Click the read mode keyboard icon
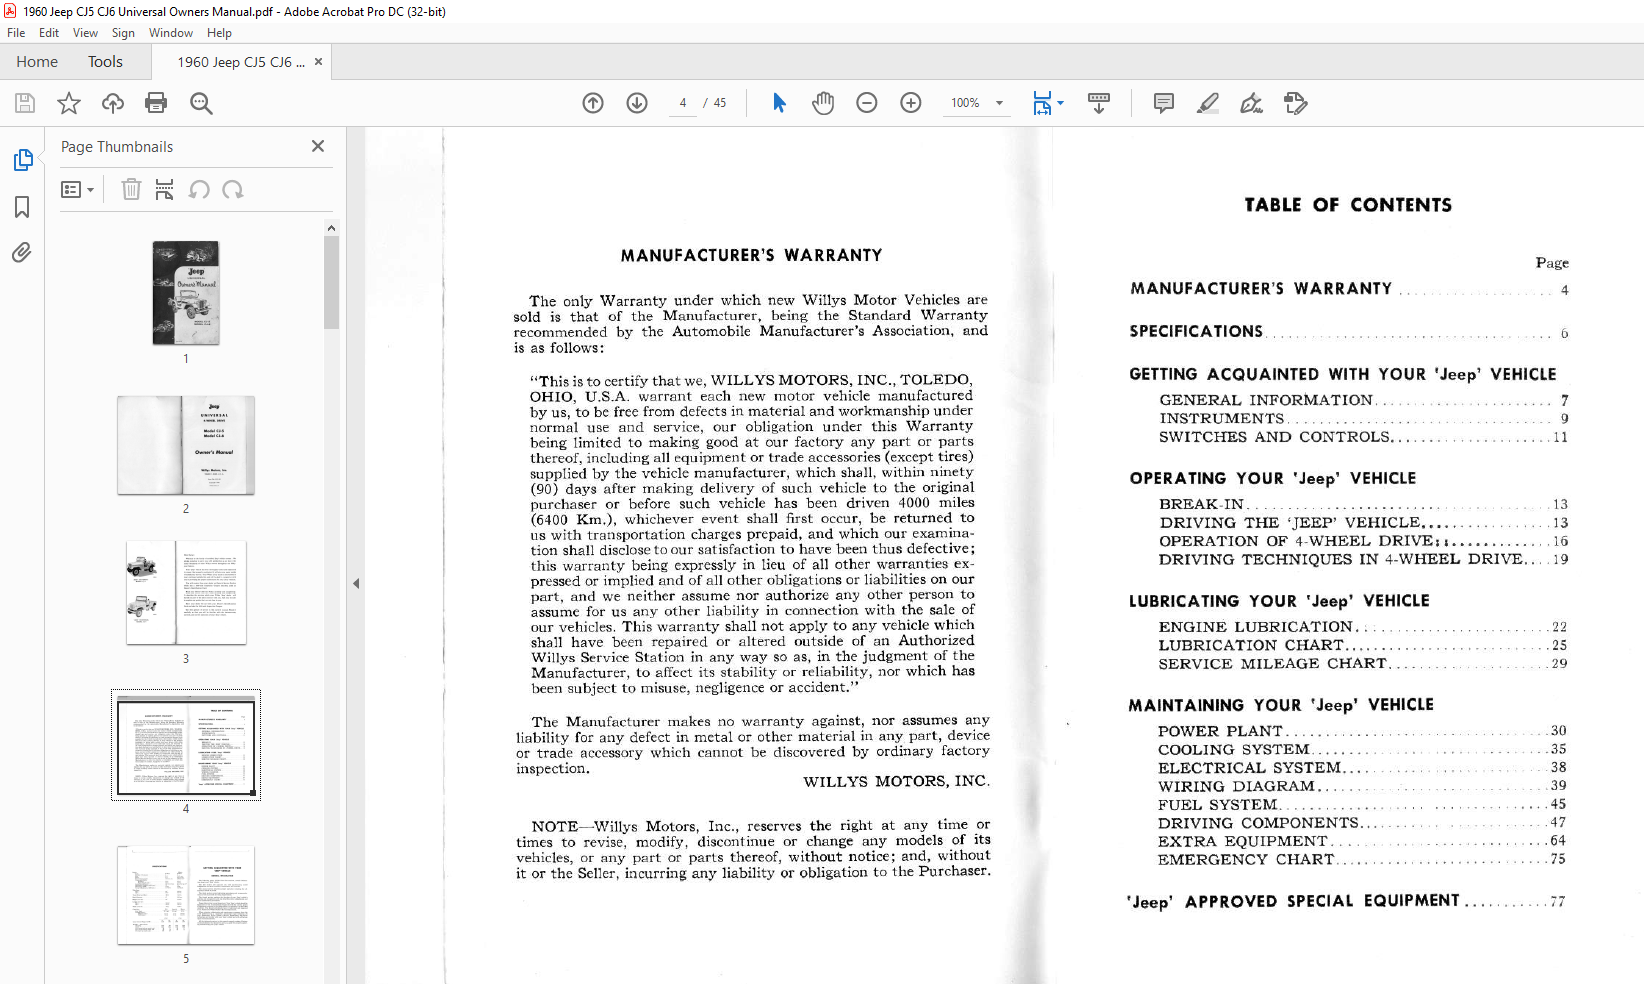 tap(1099, 103)
